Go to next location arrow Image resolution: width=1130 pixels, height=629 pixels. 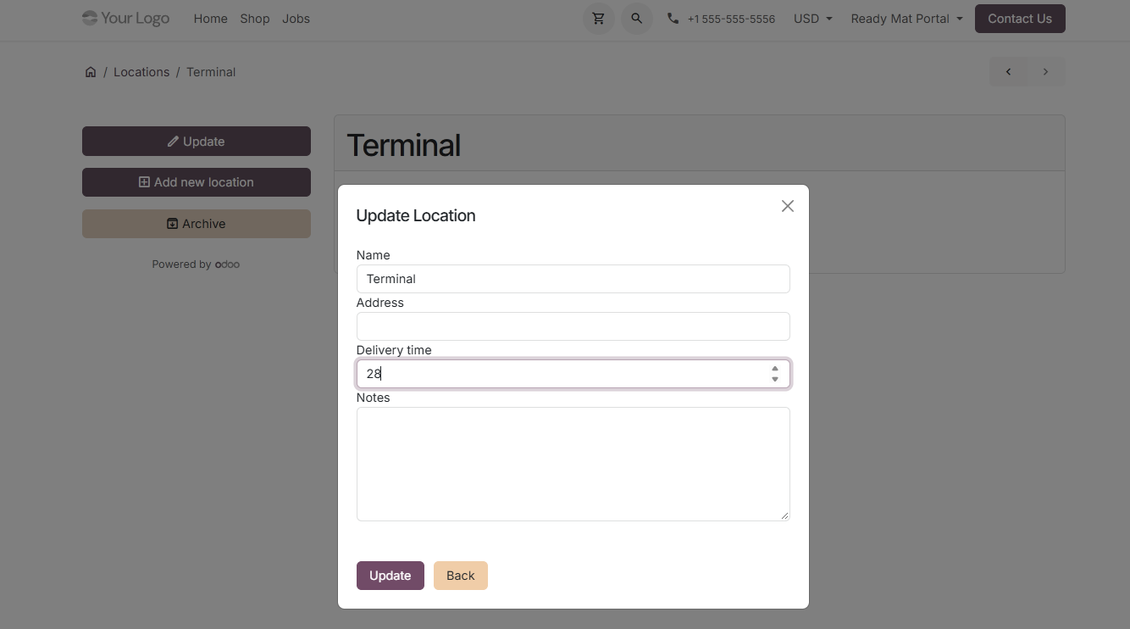click(1046, 72)
